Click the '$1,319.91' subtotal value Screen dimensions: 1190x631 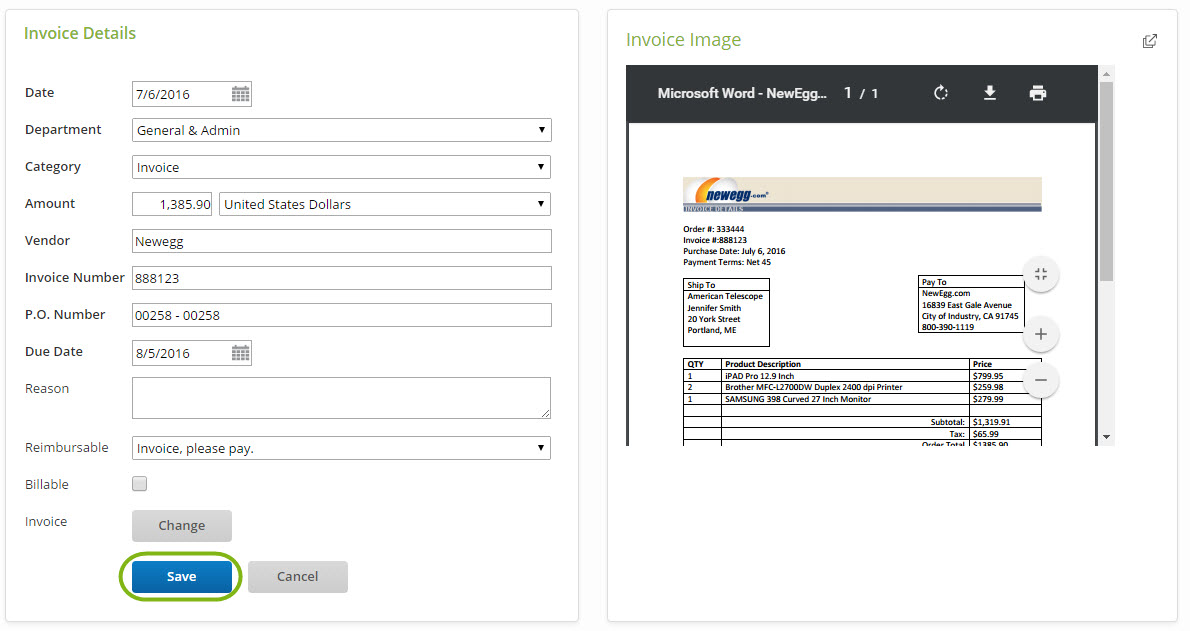(x=991, y=422)
